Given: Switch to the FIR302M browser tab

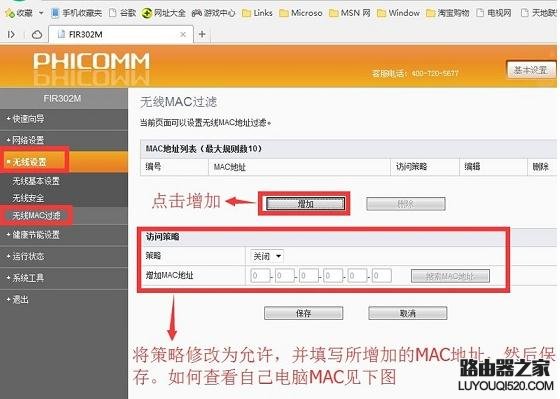Looking at the screenshot, I should coord(121,34).
